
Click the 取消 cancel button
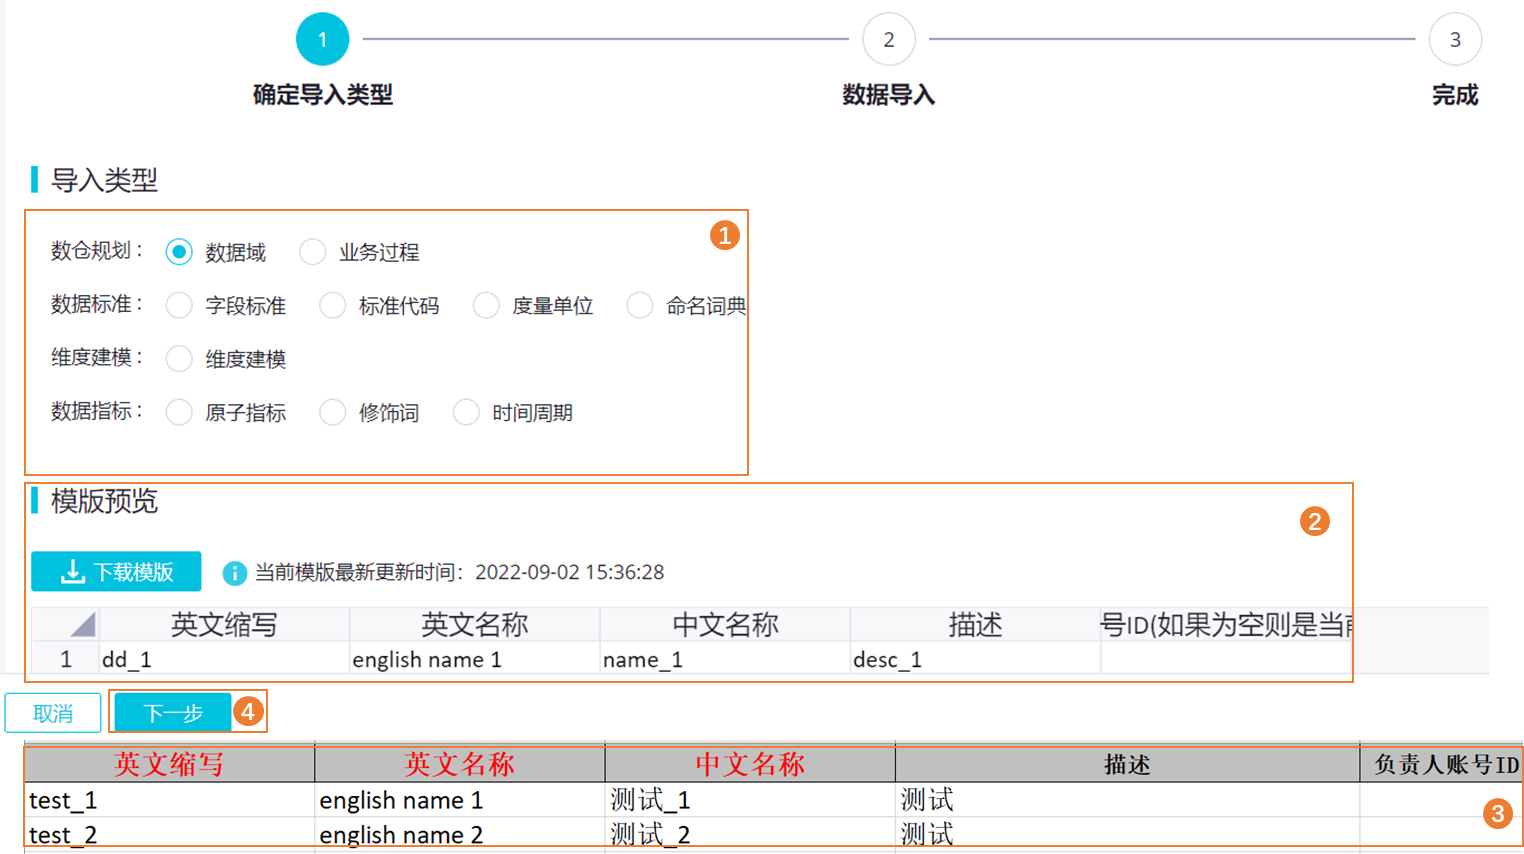point(53,713)
